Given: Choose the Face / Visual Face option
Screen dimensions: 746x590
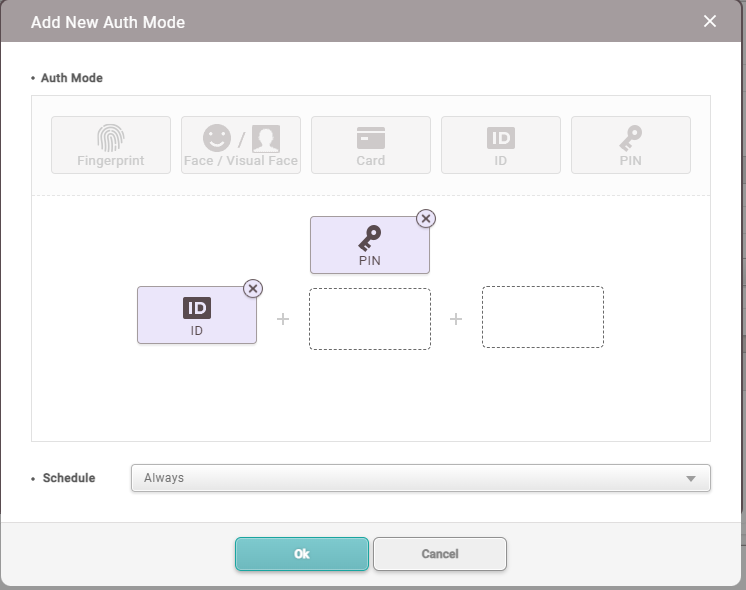Looking at the screenshot, I should click(x=241, y=145).
